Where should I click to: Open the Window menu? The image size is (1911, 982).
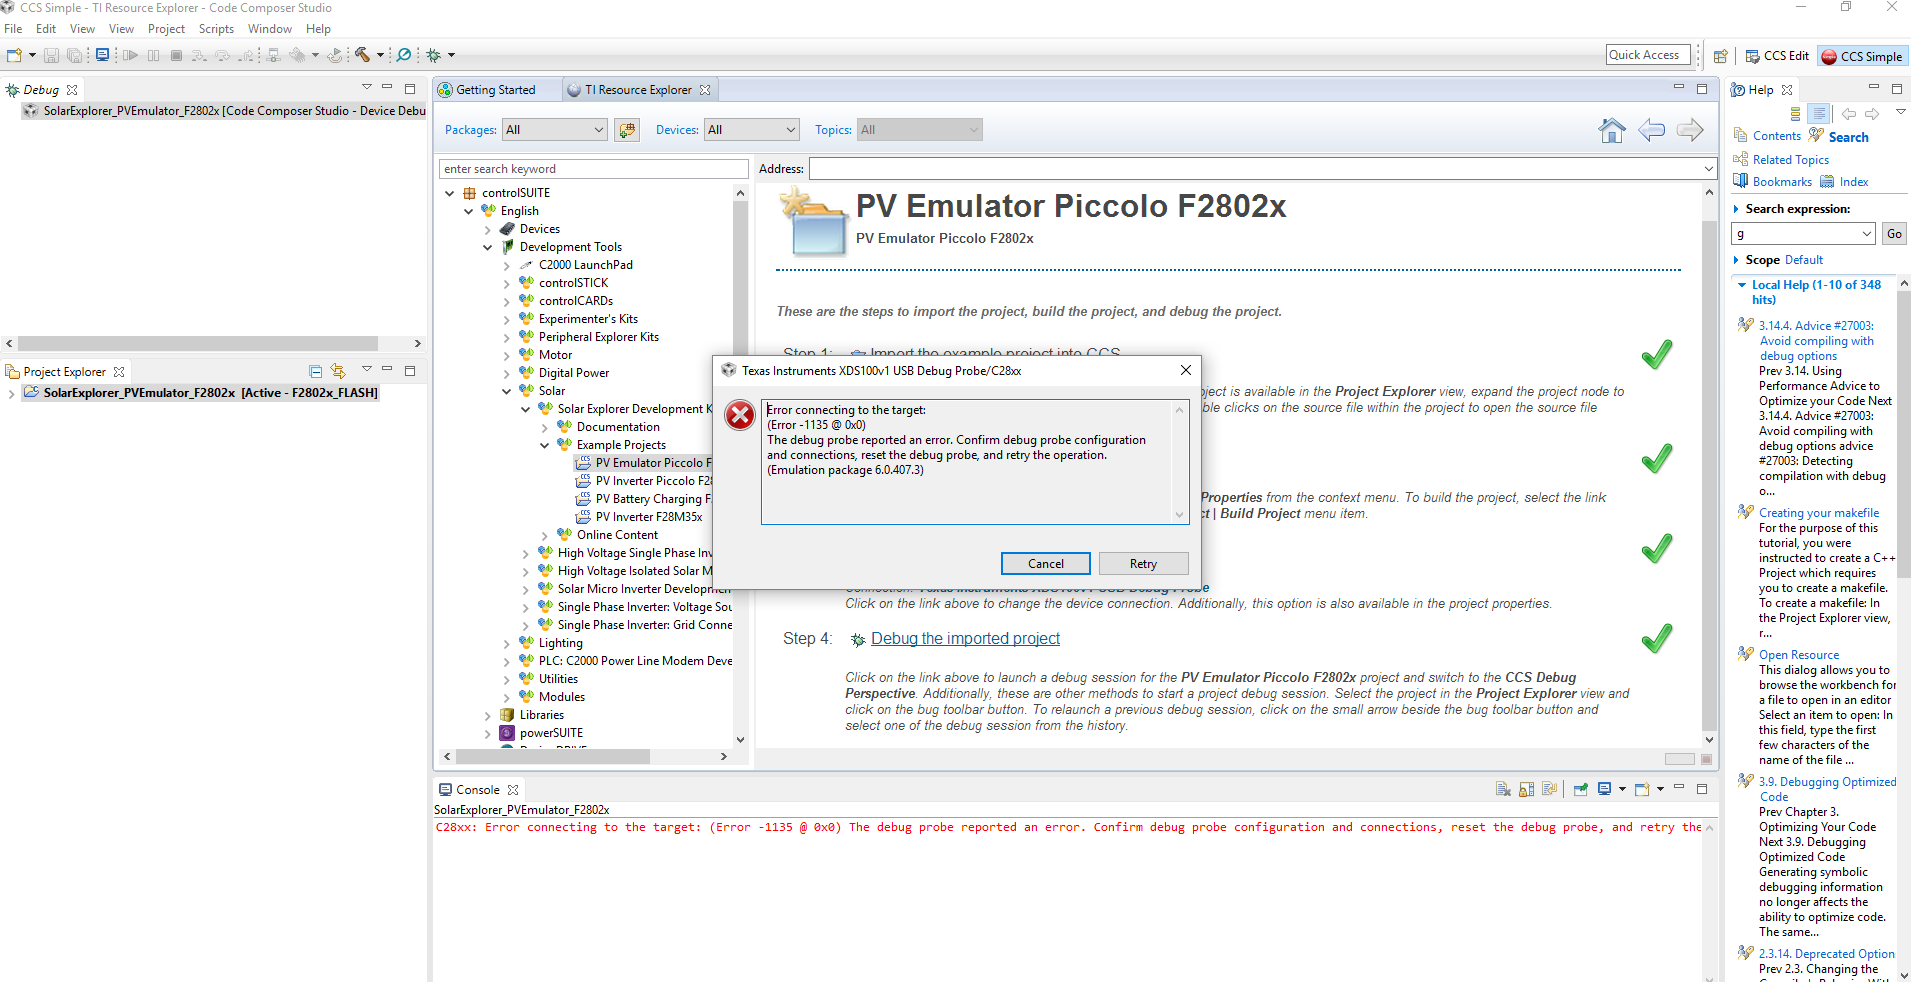tap(270, 29)
